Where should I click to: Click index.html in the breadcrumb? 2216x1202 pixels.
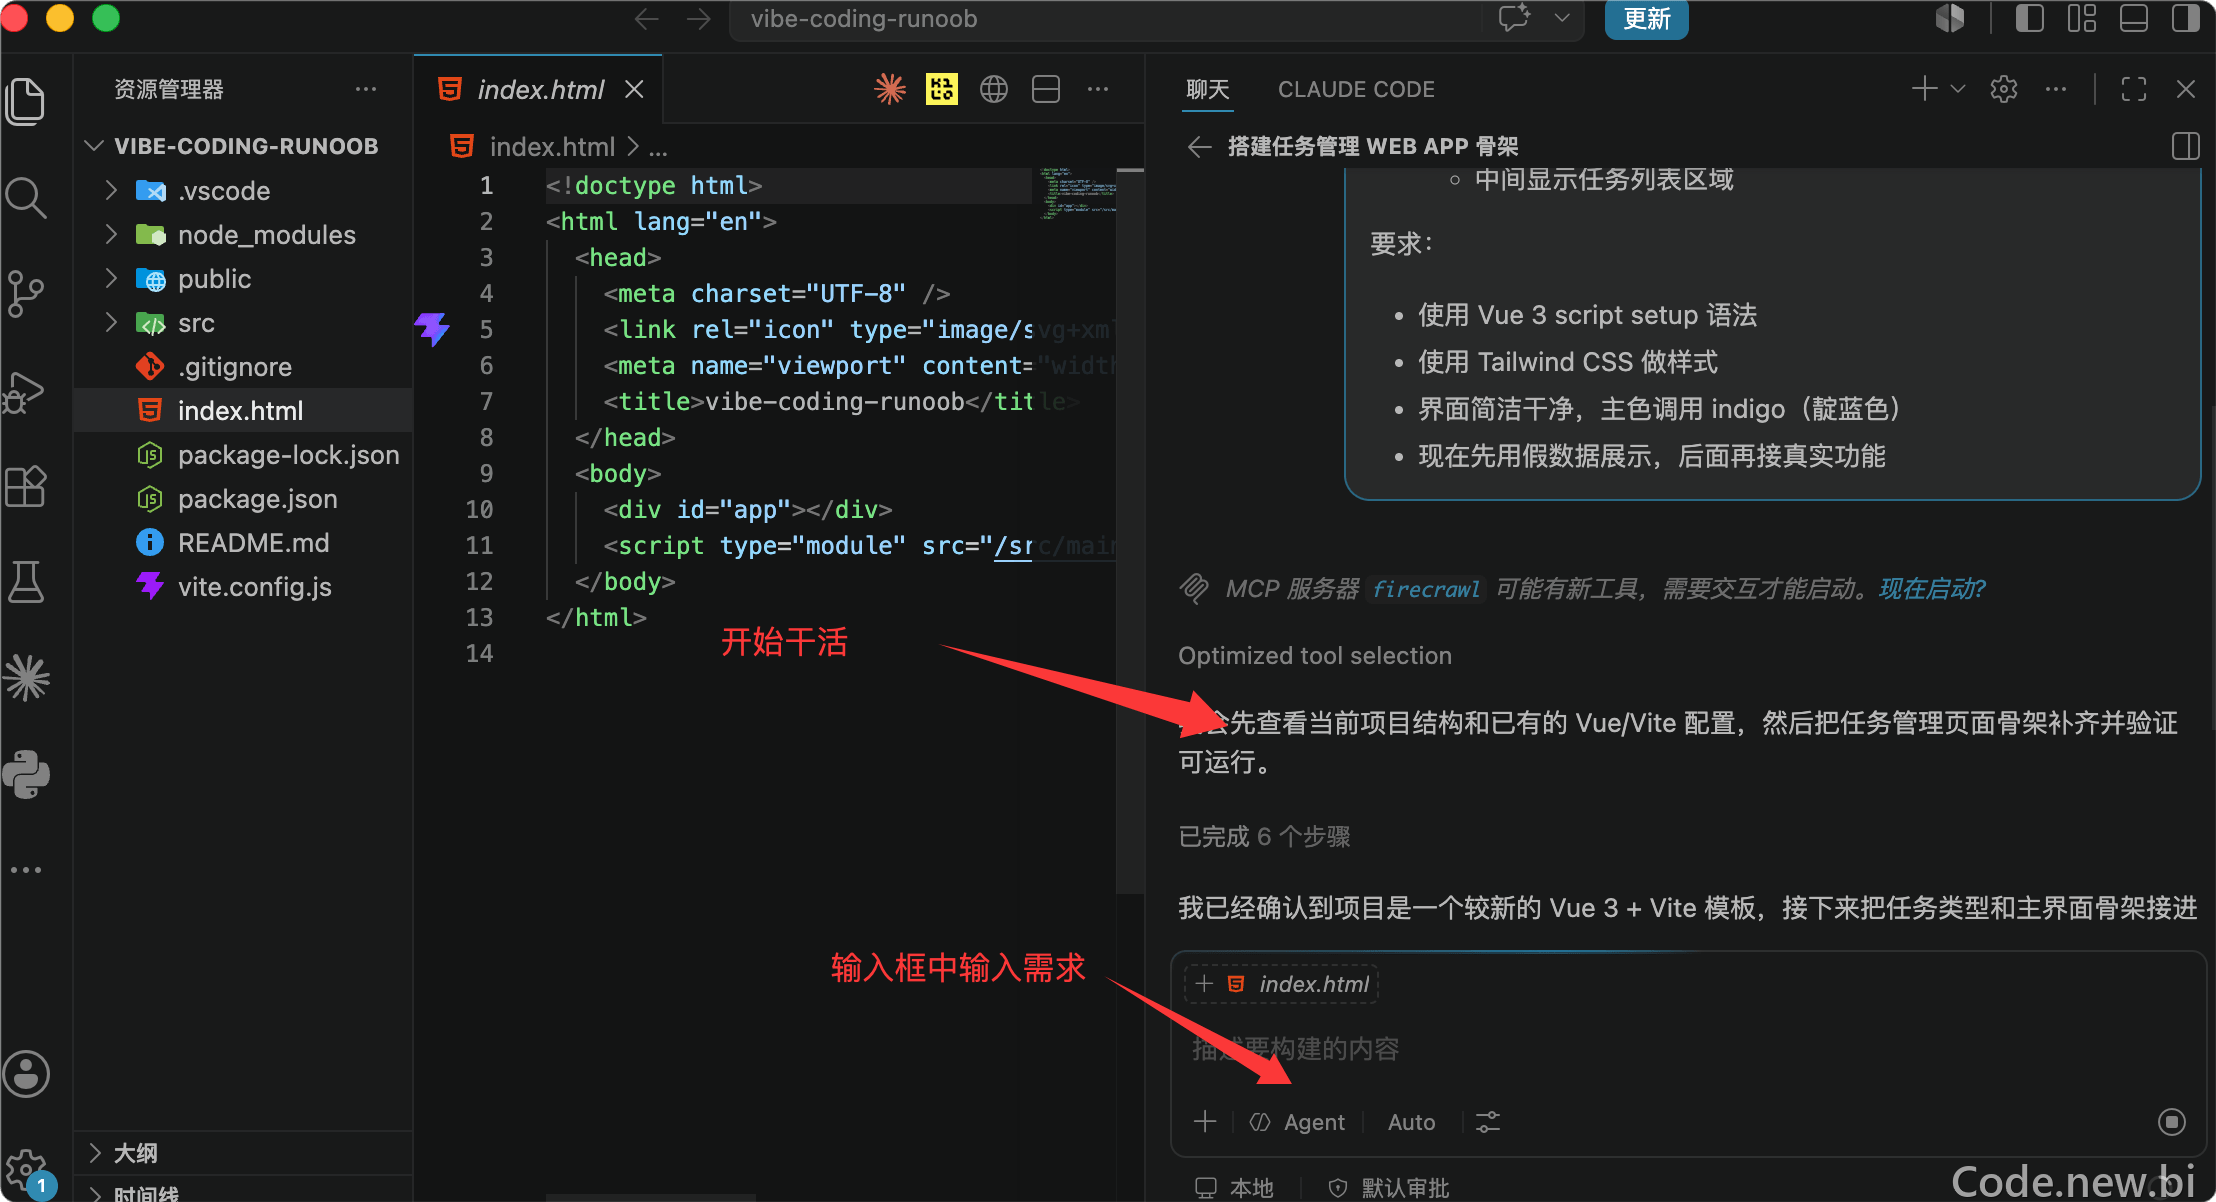click(x=552, y=147)
